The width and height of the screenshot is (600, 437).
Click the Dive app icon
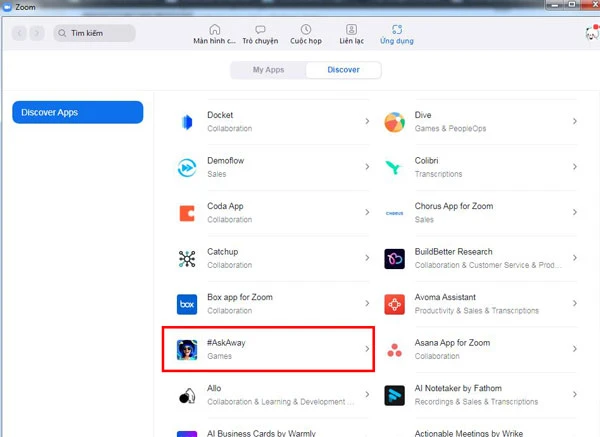tap(395, 122)
